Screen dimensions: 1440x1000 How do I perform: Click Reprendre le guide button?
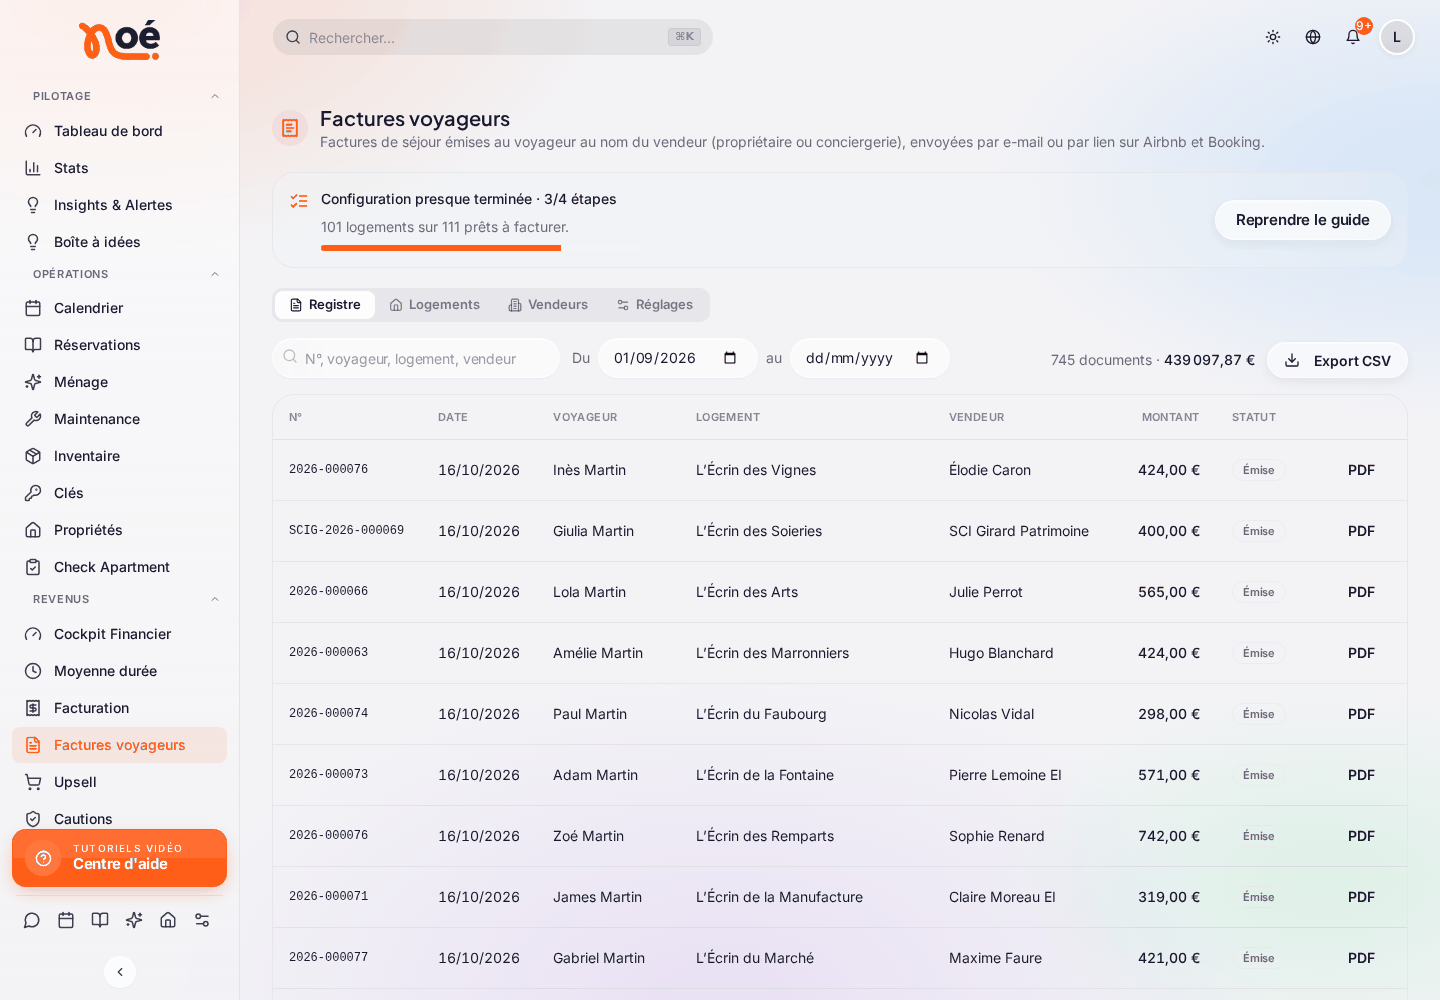click(1303, 220)
